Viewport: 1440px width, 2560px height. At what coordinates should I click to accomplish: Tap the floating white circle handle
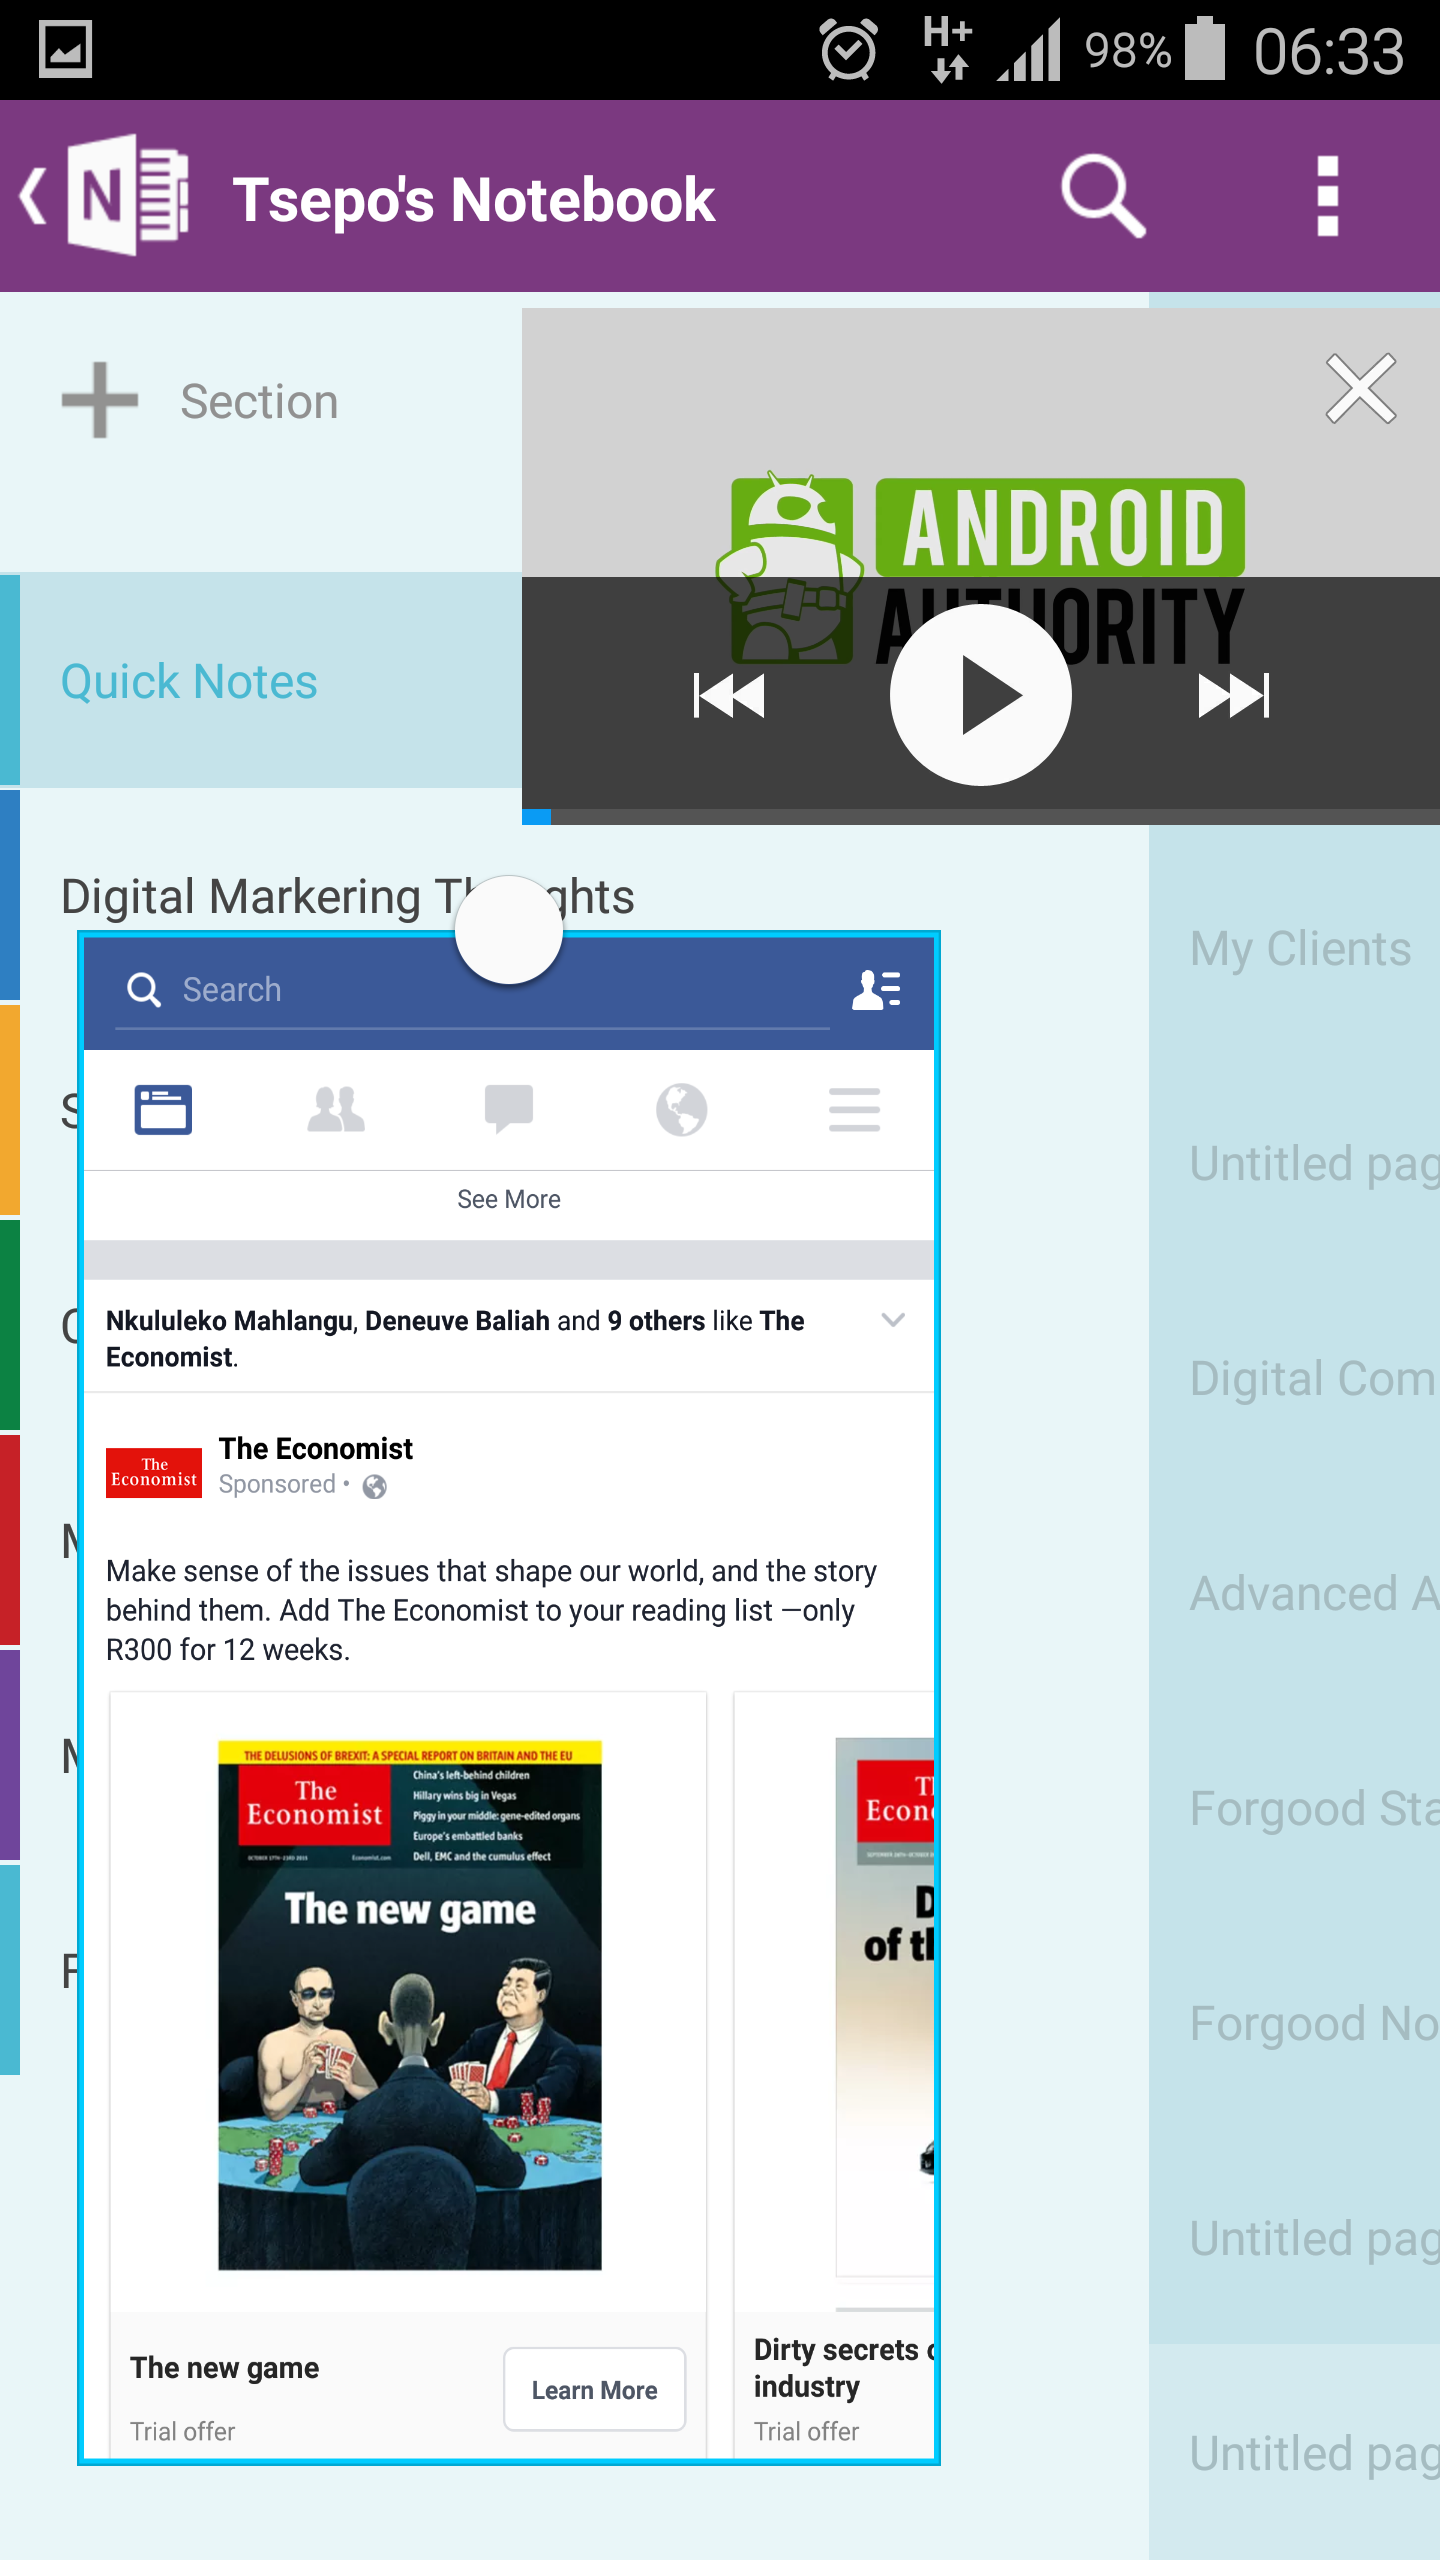pos(509,930)
